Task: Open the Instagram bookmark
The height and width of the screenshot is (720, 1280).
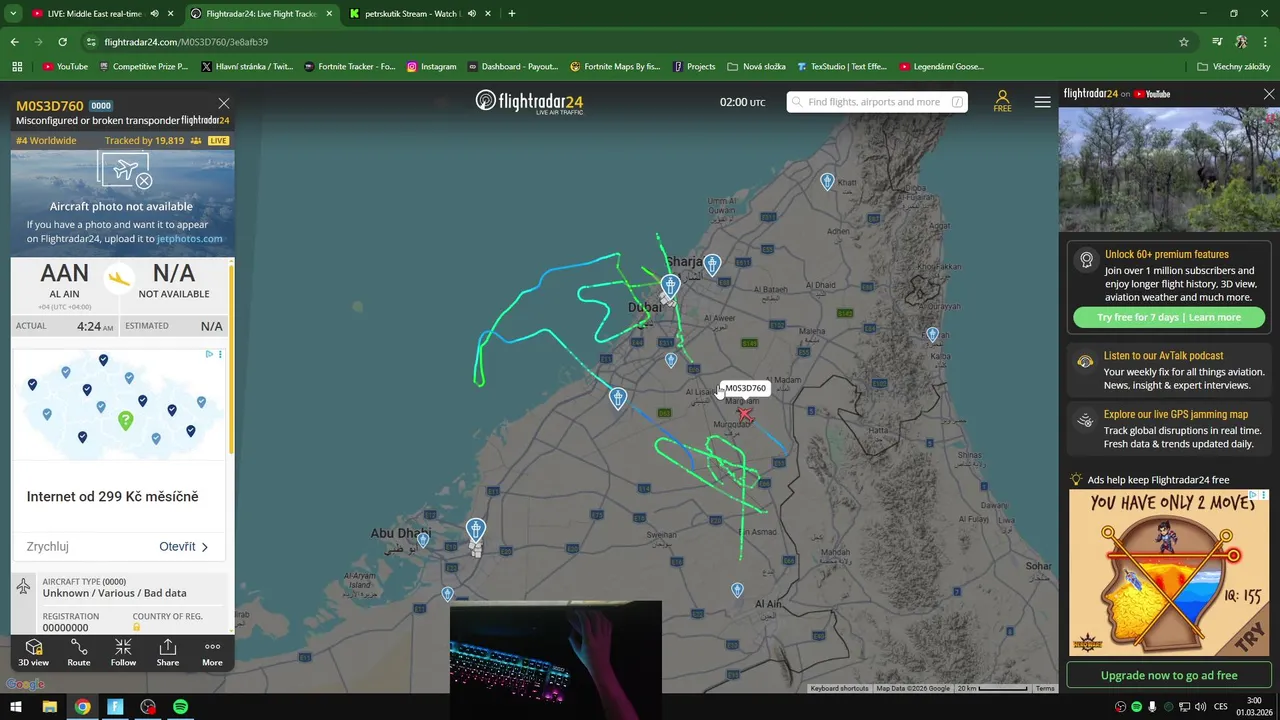Action: click(431, 67)
